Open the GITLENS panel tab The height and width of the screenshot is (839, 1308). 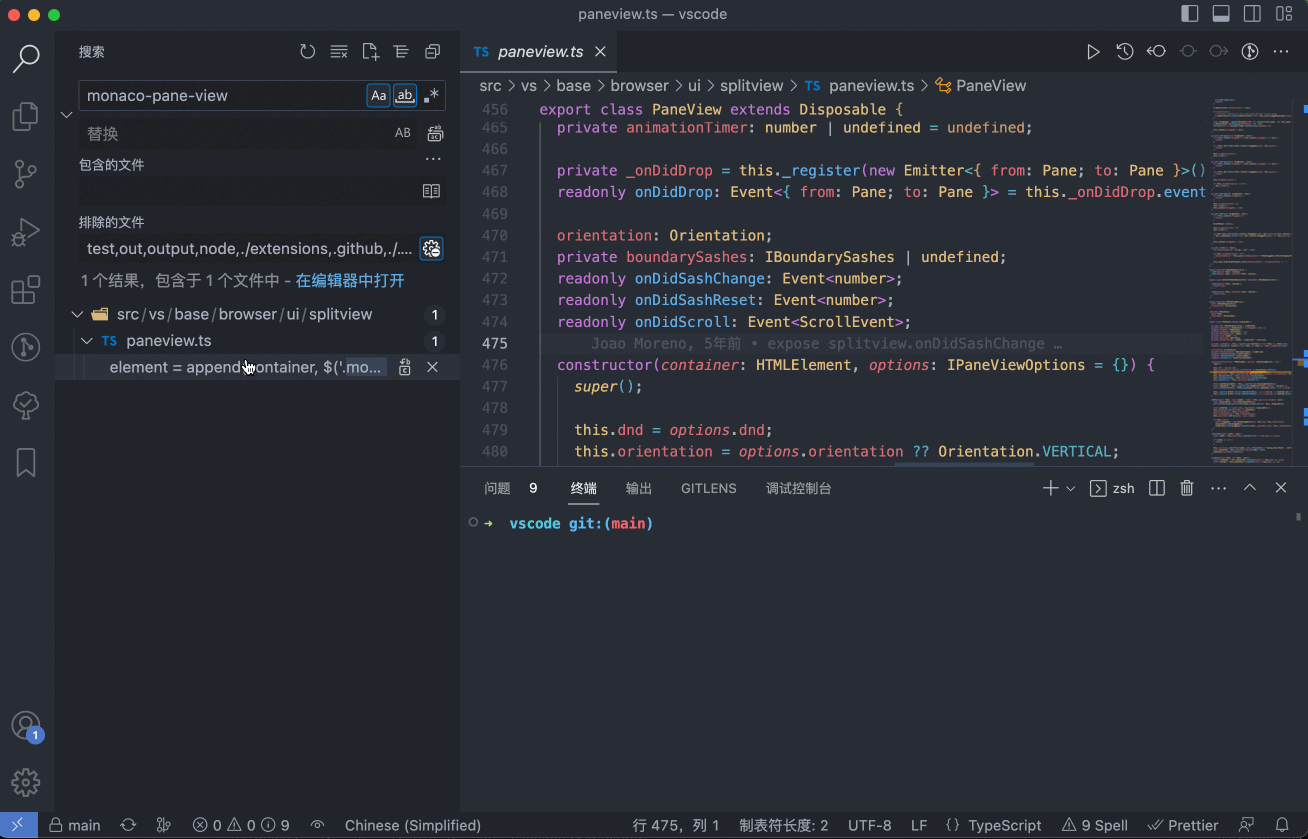(x=709, y=488)
